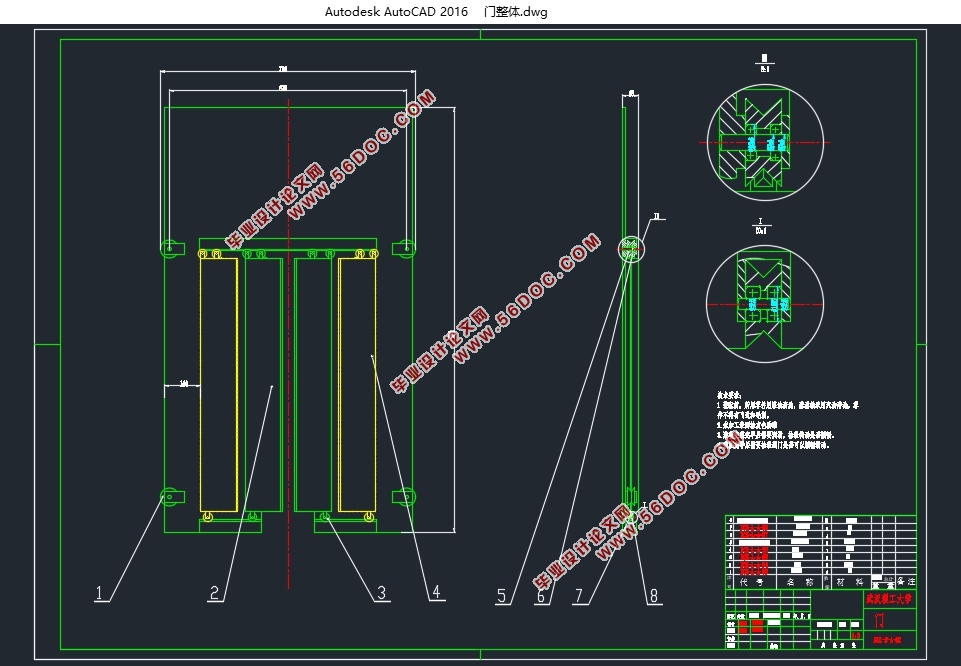Select the upper enlarged detail view circle
Viewport: 961px width, 666px height.
pos(765,142)
